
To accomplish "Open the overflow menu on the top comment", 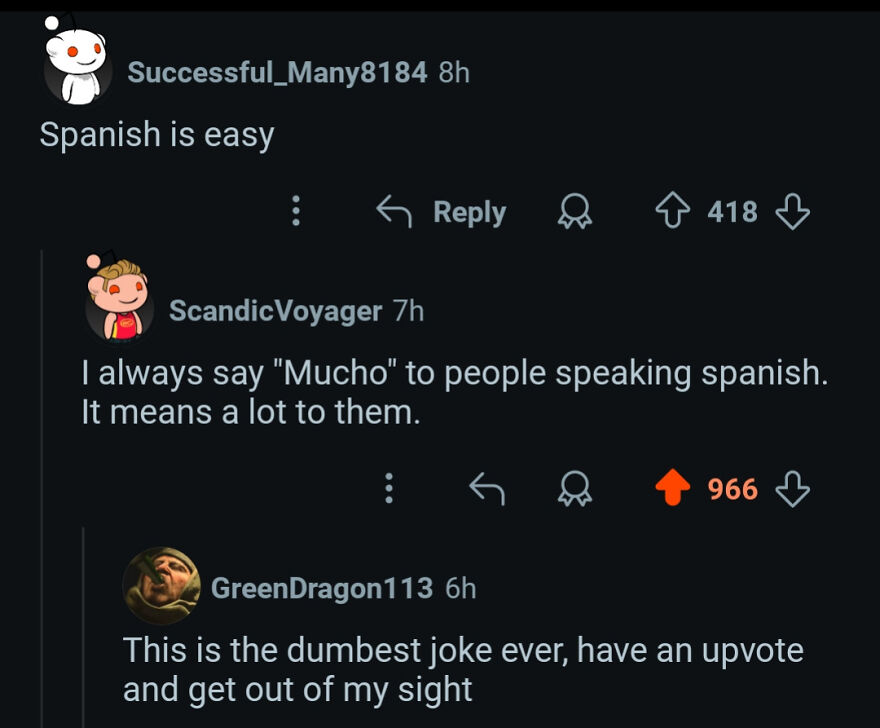I will [295, 211].
